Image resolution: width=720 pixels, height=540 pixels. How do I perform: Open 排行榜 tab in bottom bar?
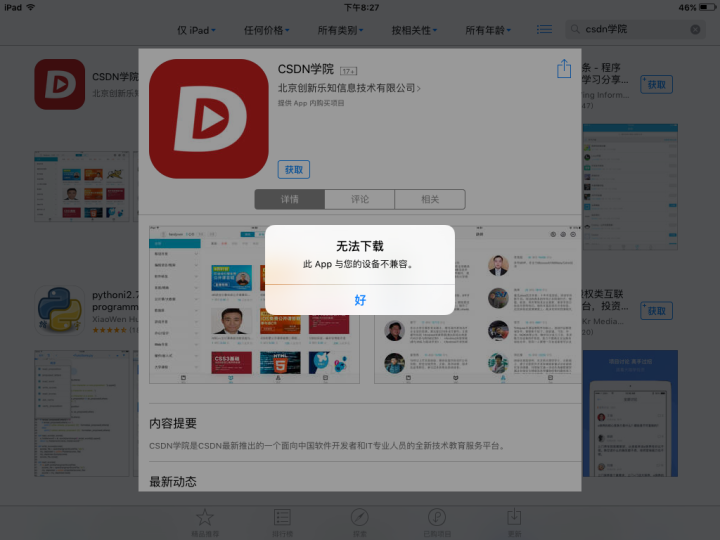(282, 523)
